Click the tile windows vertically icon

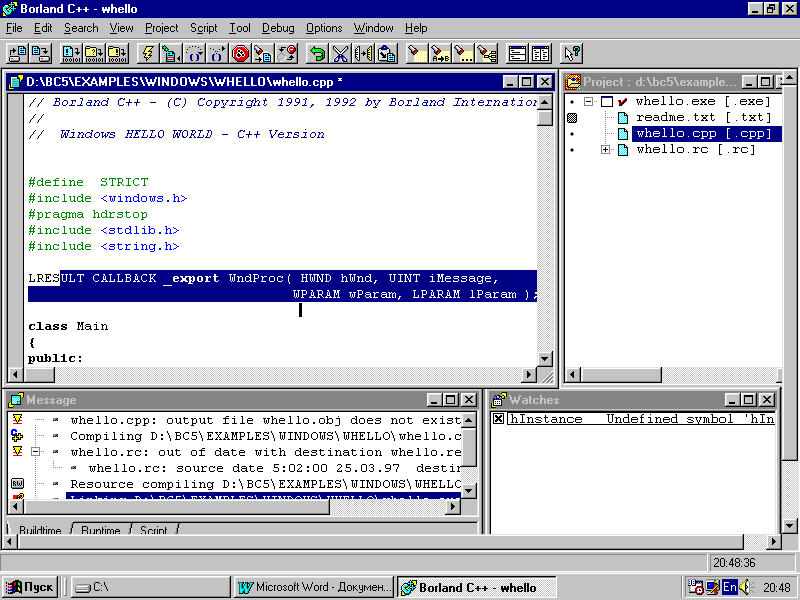coord(540,53)
